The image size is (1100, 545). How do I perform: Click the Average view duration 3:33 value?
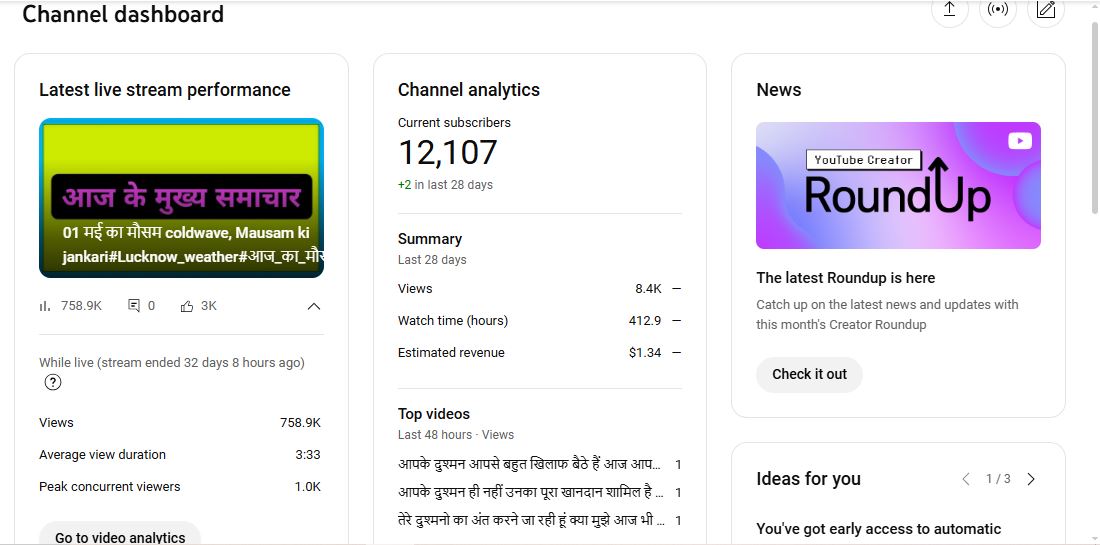(x=308, y=455)
